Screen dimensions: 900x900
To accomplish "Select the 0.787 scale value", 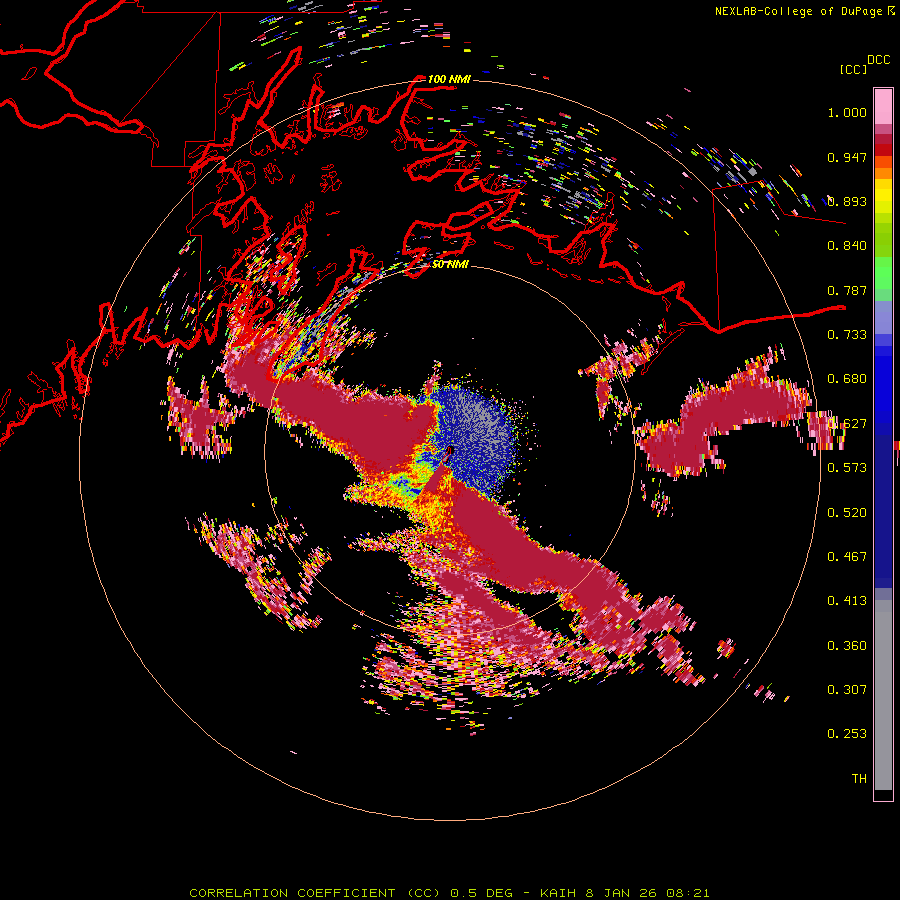I will coord(847,290).
